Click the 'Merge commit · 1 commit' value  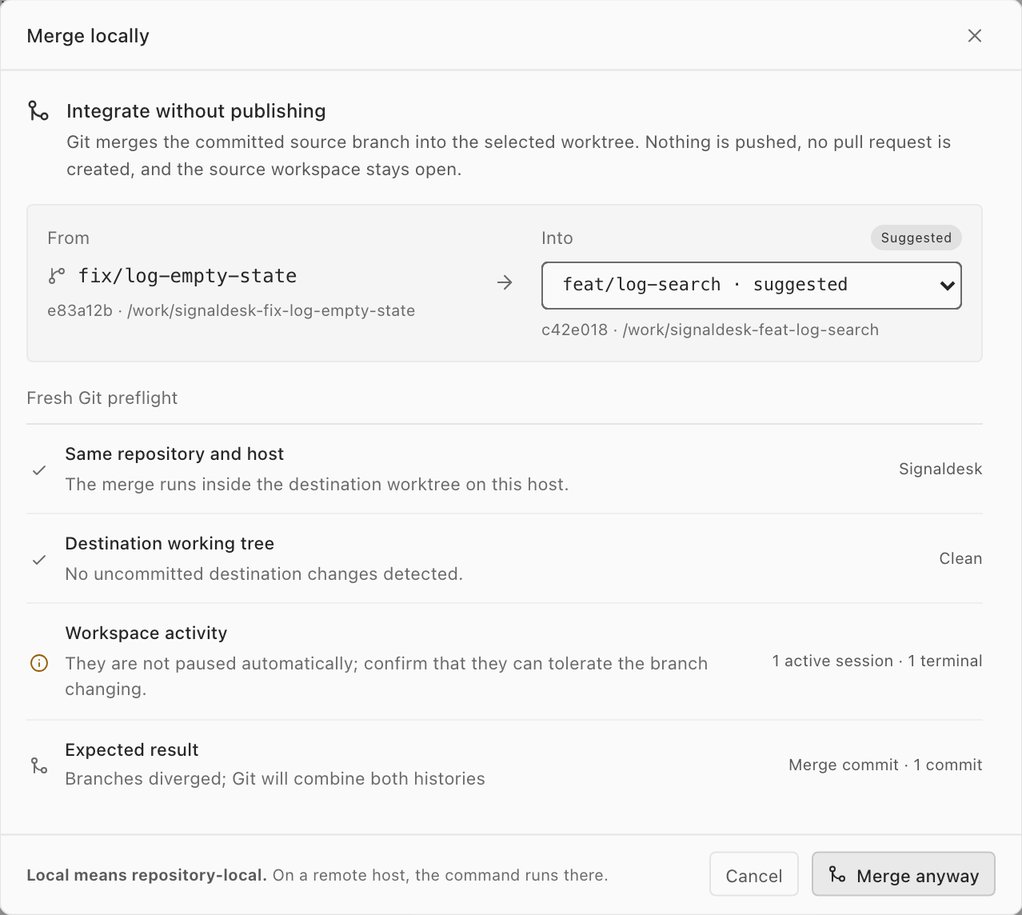tap(885, 765)
